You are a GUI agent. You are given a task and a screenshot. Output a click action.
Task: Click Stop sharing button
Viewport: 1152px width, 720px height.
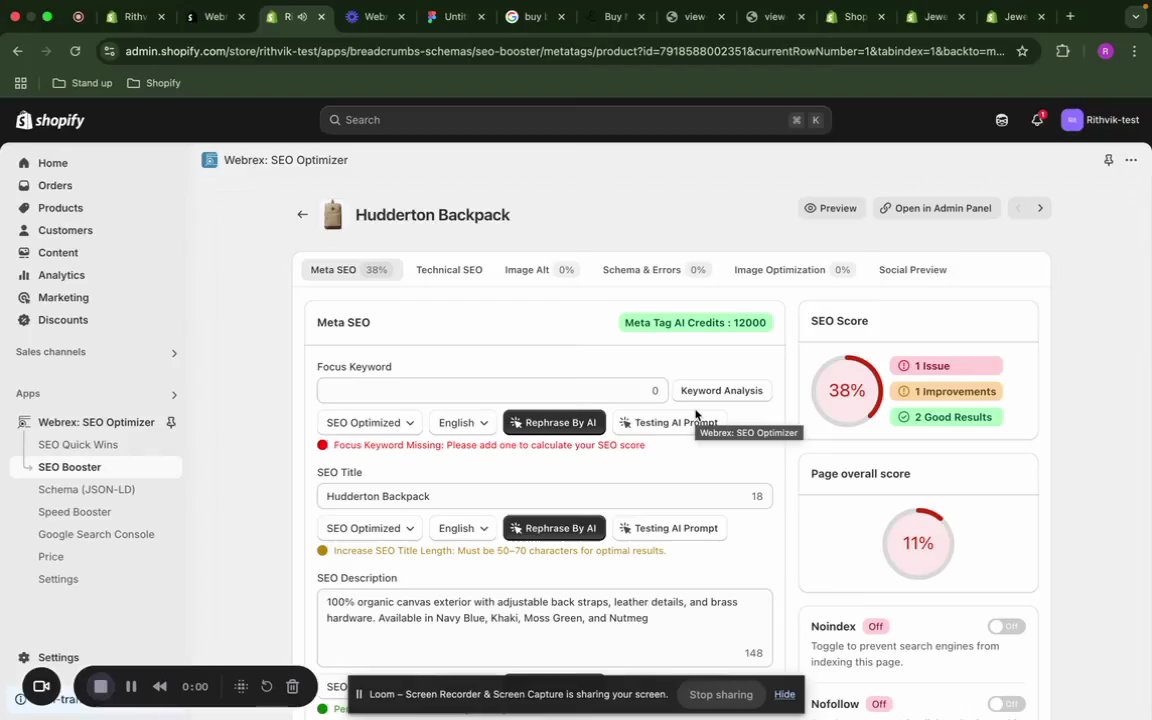(721, 694)
